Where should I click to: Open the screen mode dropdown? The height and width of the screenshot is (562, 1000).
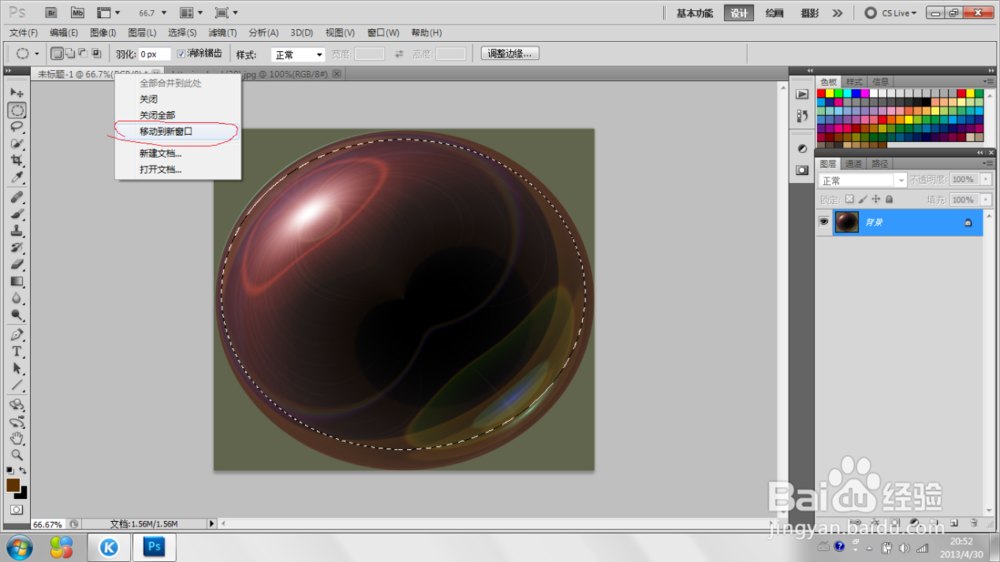click(x=226, y=13)
